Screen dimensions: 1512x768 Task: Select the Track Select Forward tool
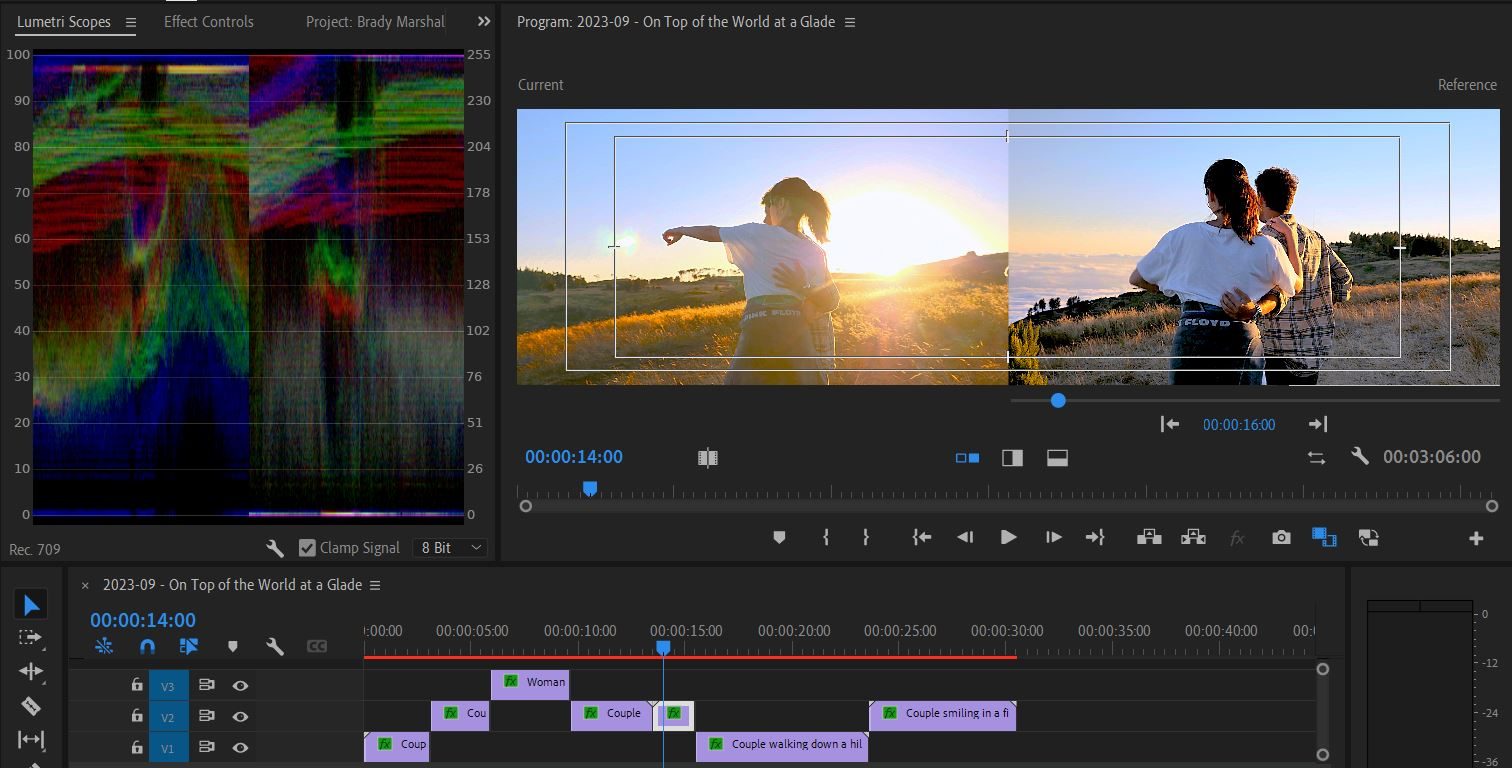tap(31, 637)
